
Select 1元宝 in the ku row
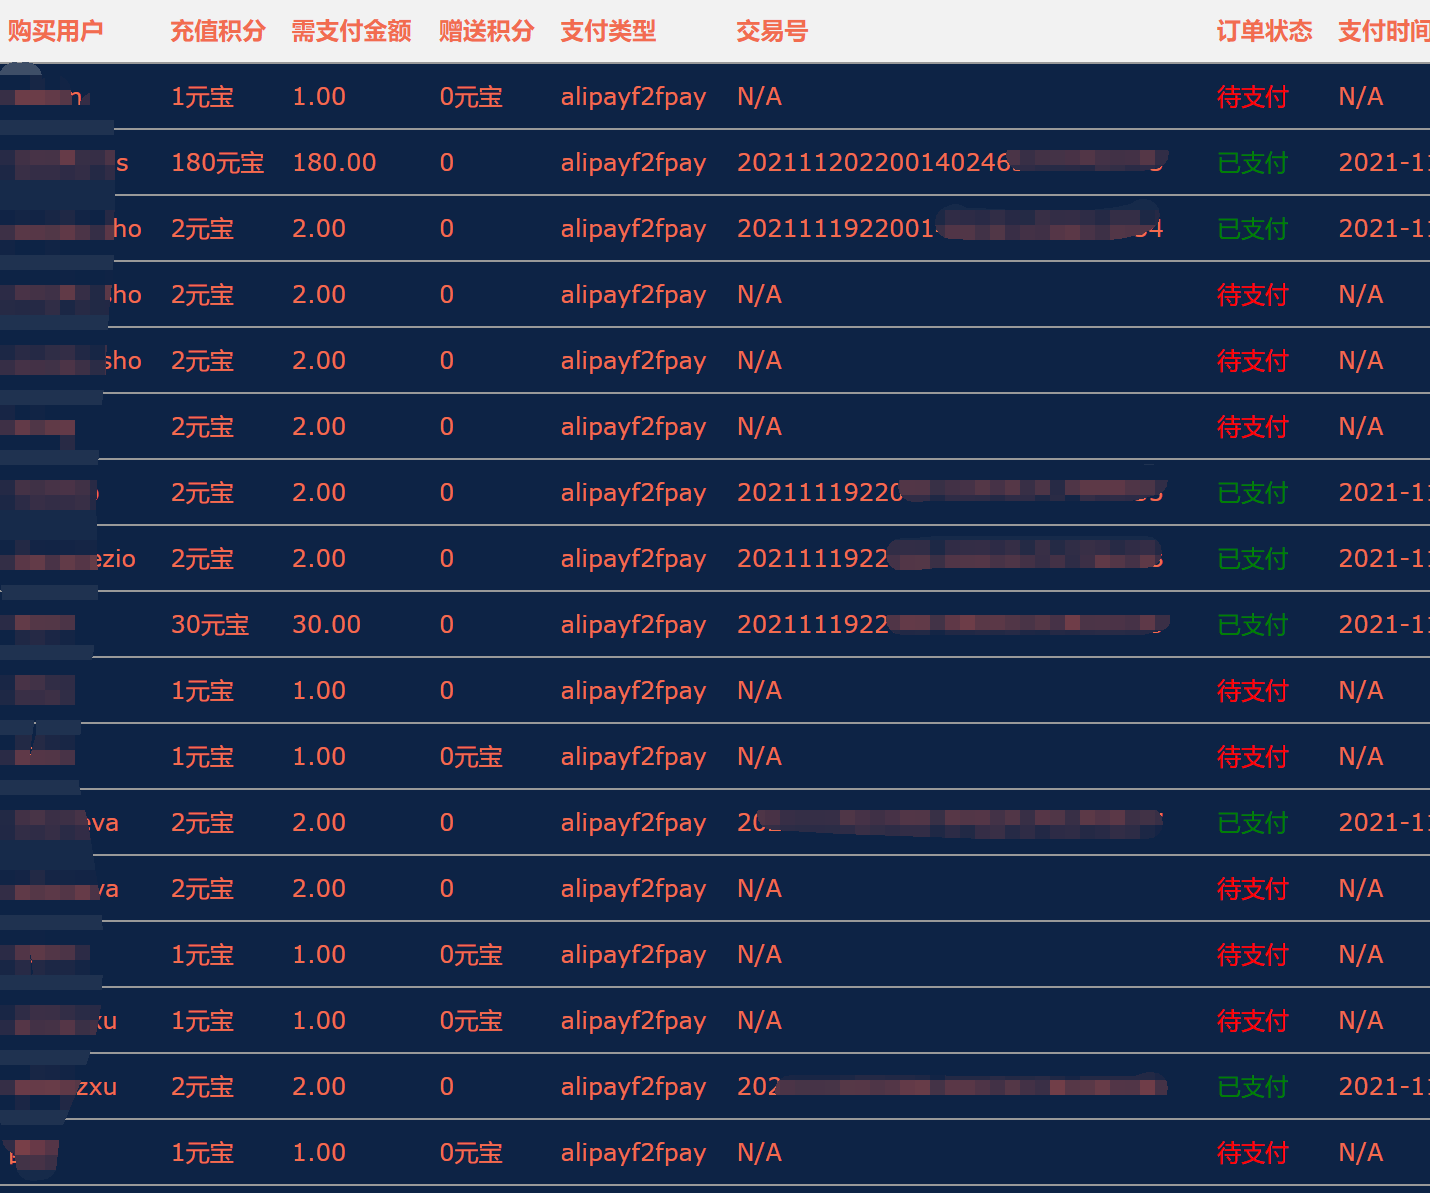(x=202, y=1021)
